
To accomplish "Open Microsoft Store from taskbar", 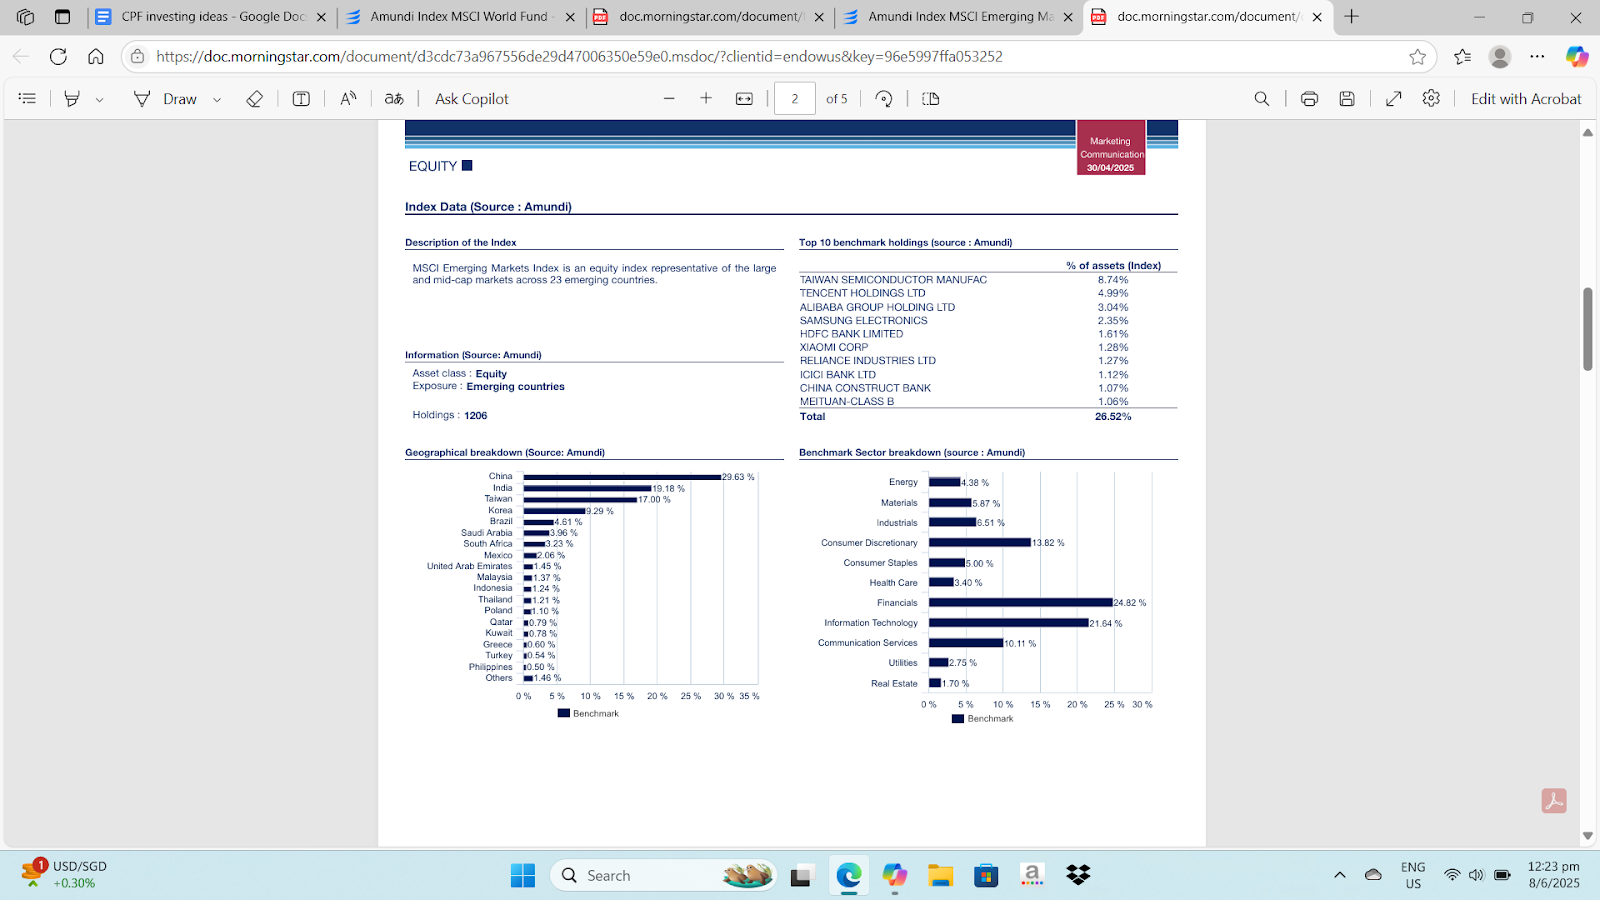I will [986, 876].
